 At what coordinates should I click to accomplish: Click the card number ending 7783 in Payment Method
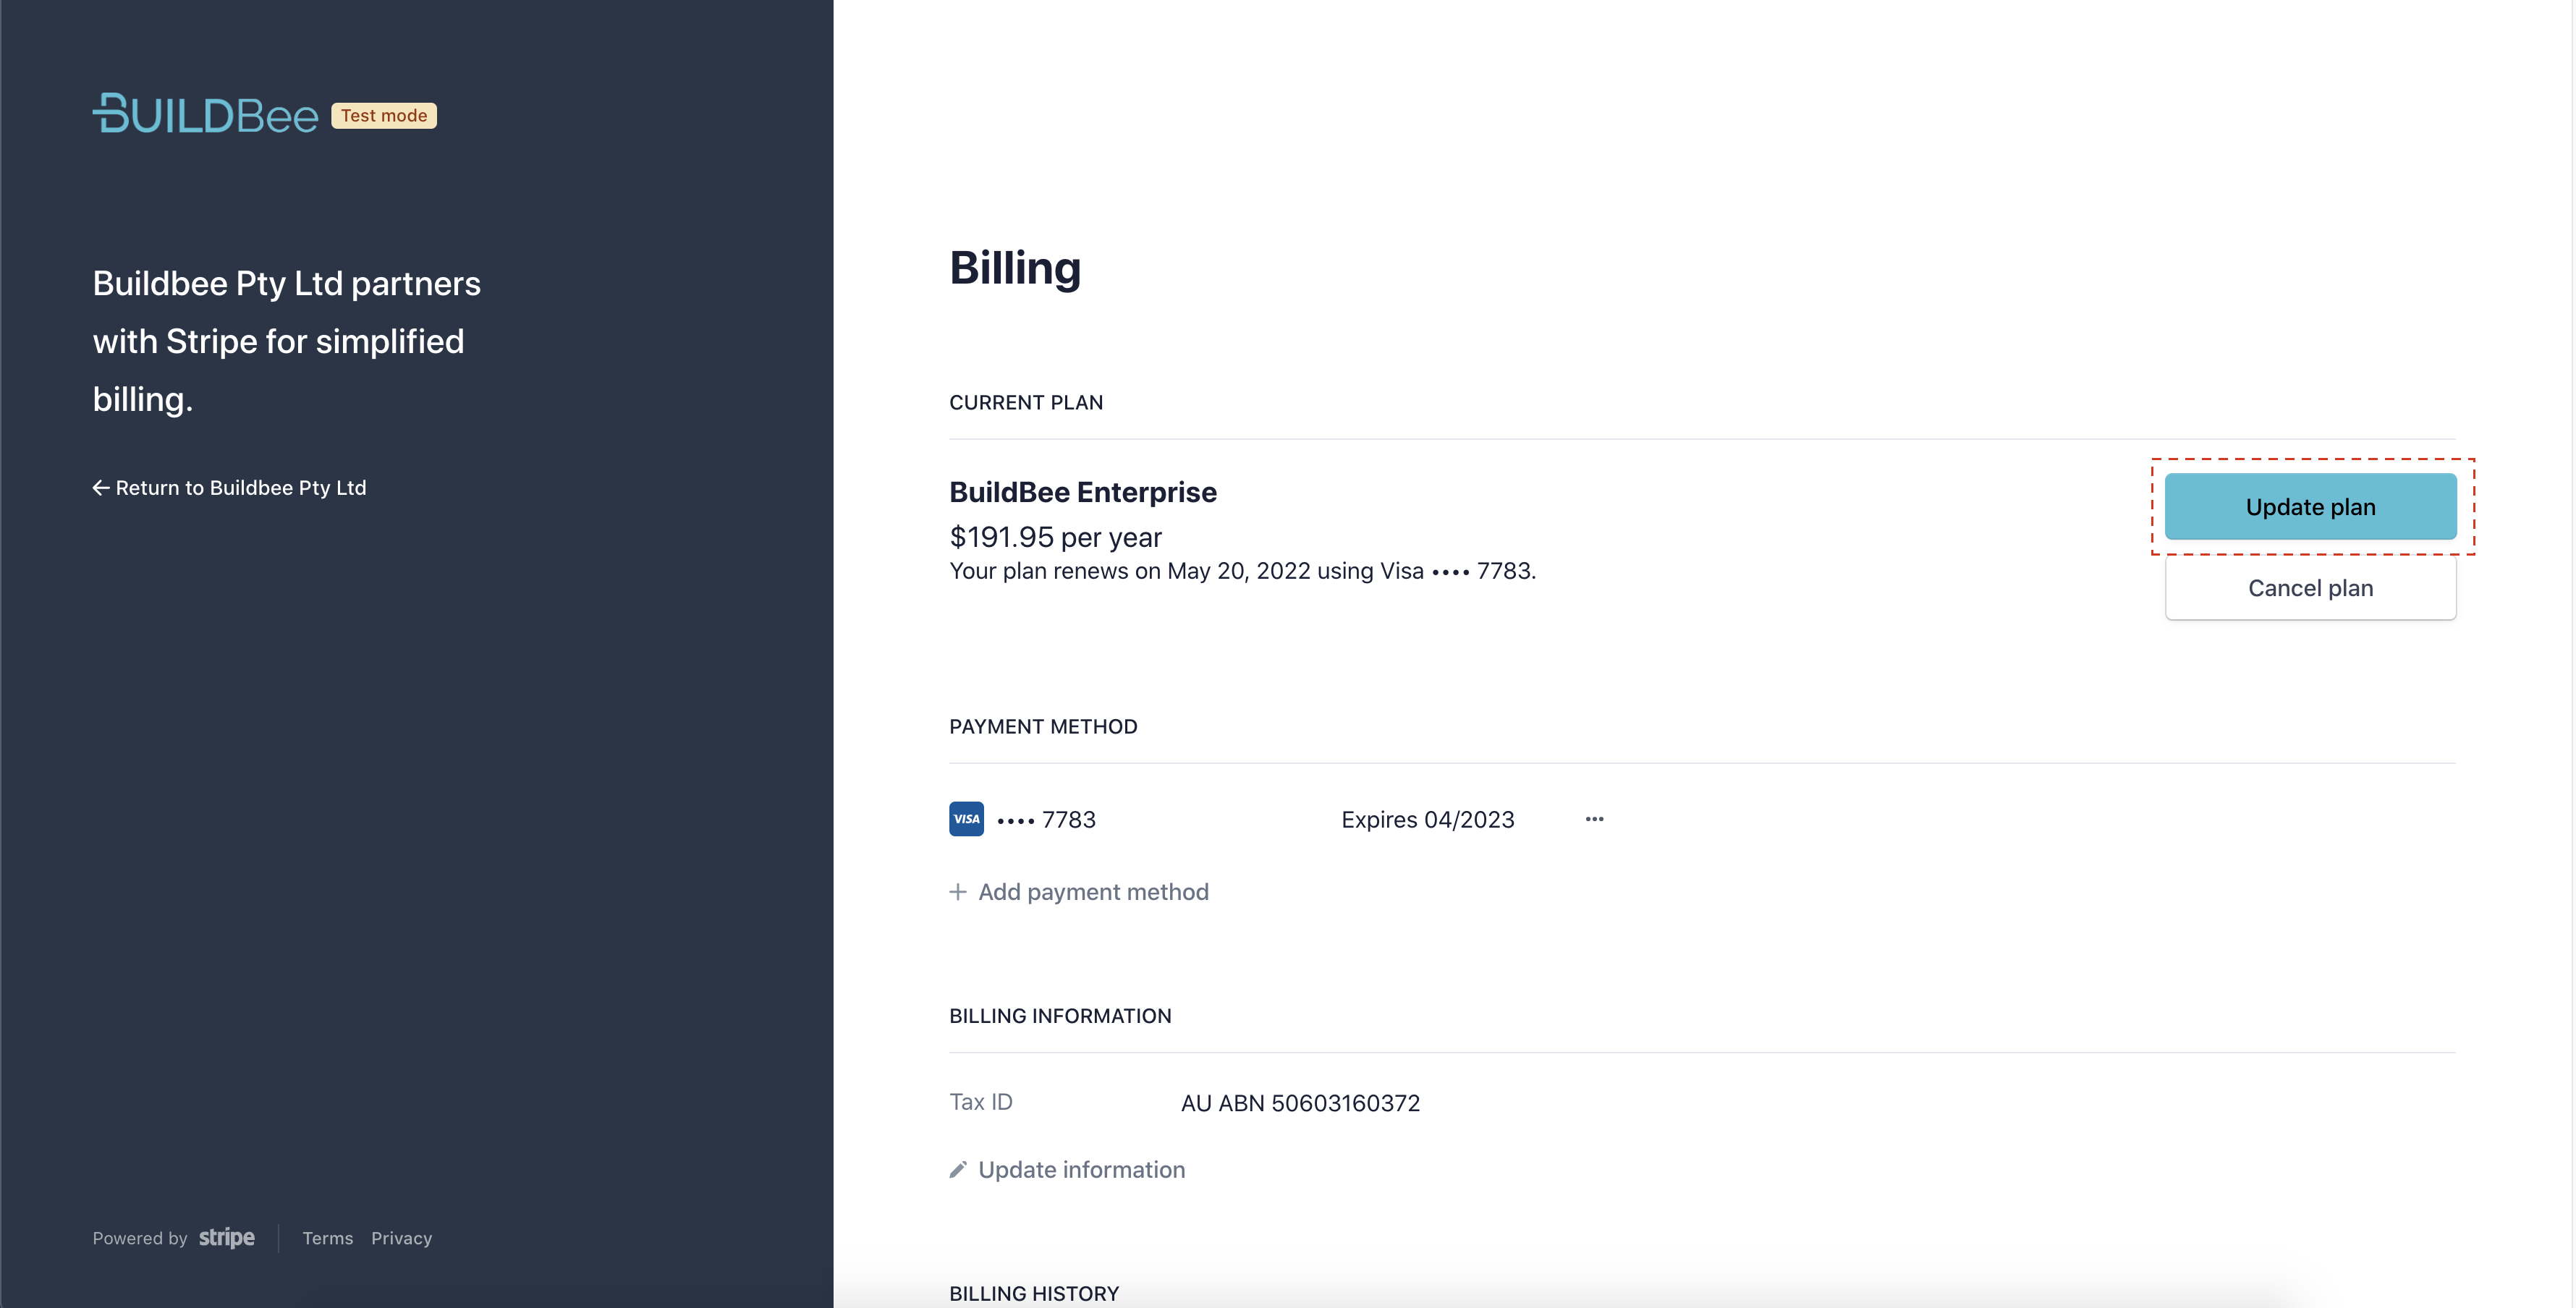pos(1046,820)
